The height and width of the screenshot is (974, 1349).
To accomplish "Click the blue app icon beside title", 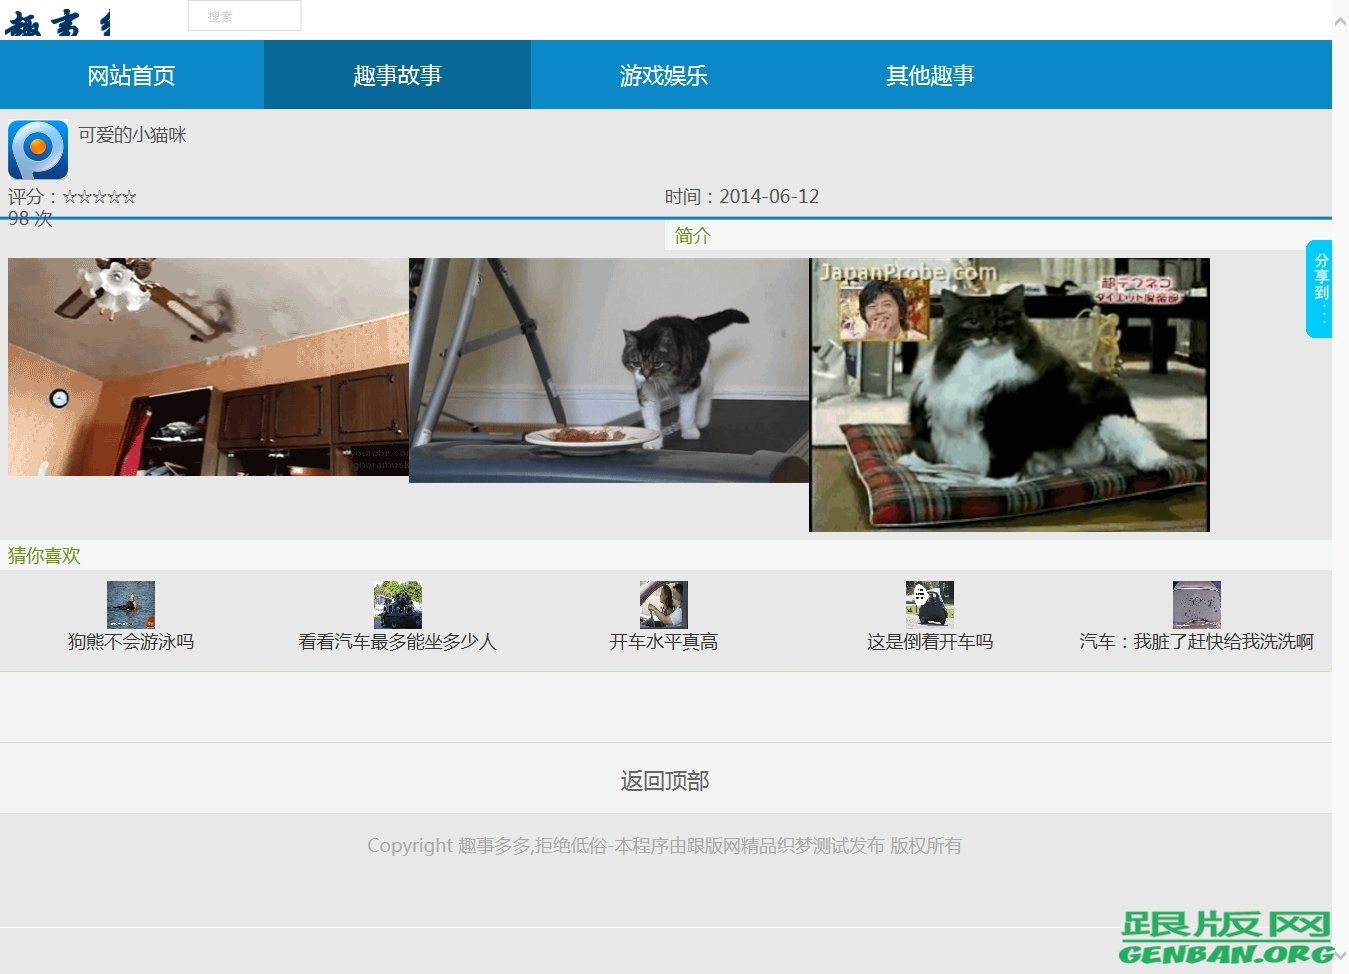I will coord(38,149).
